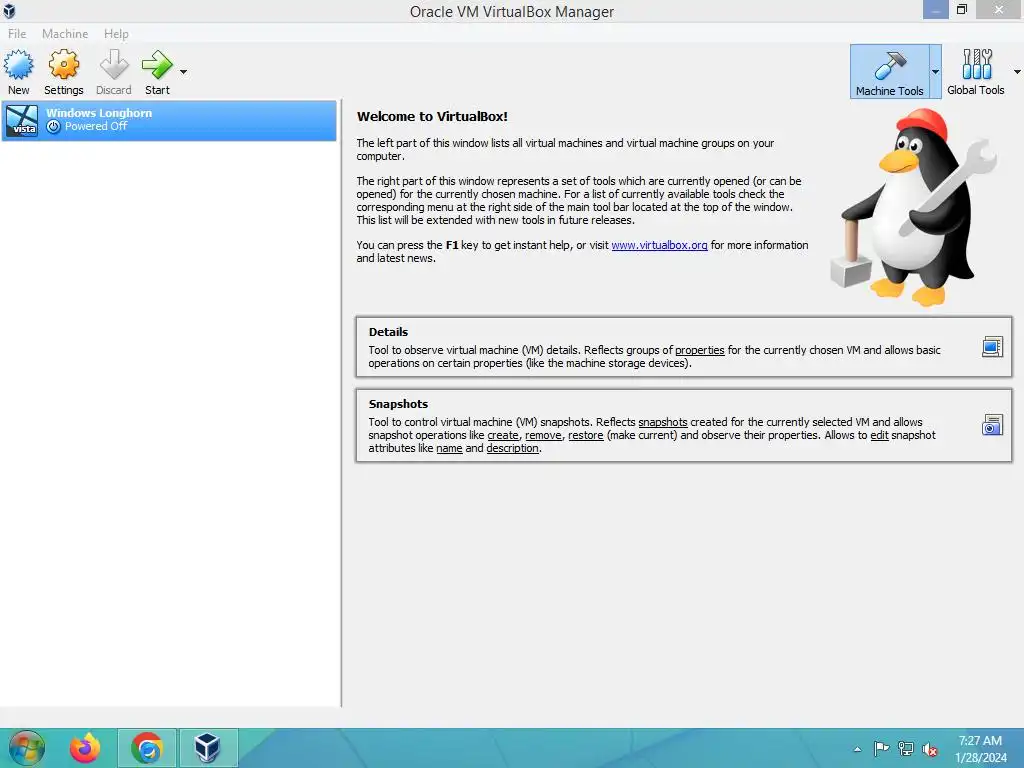Viewport: 1024px width, 768px height.
Task: Click the edit snapshot link
Action: click(879, 435)
